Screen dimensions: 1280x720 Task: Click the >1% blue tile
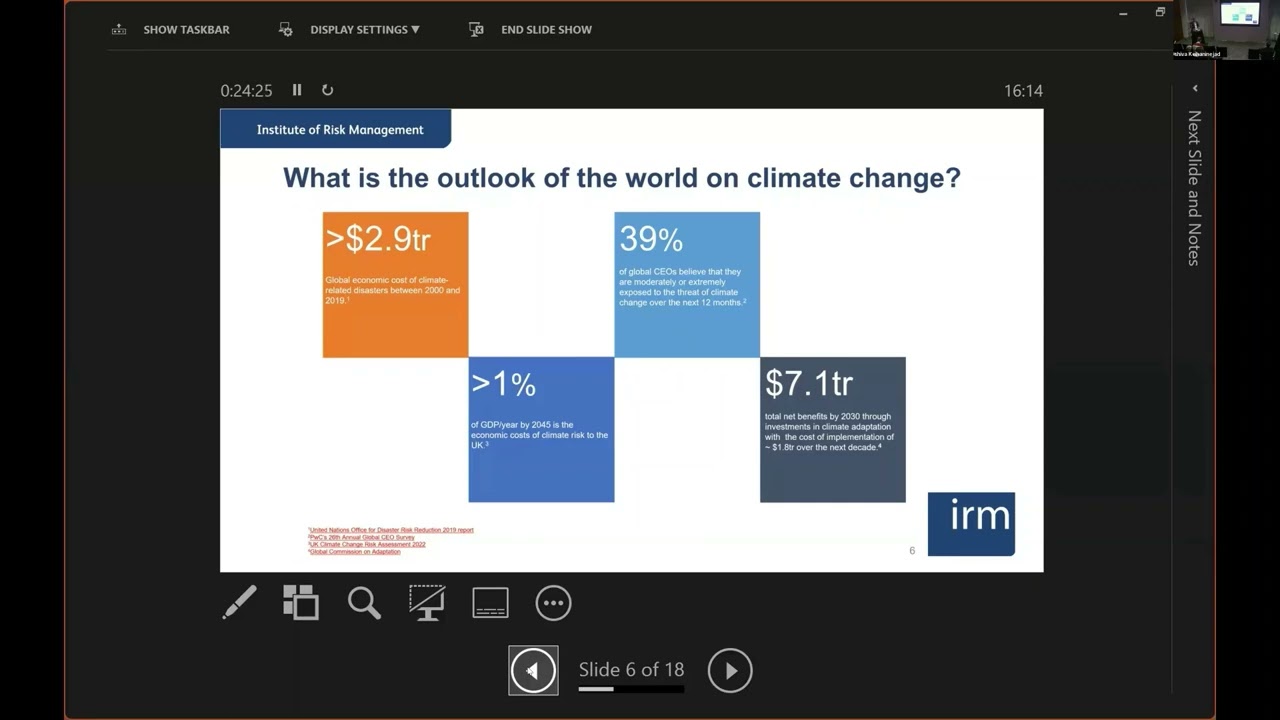[x=541, y=429]
